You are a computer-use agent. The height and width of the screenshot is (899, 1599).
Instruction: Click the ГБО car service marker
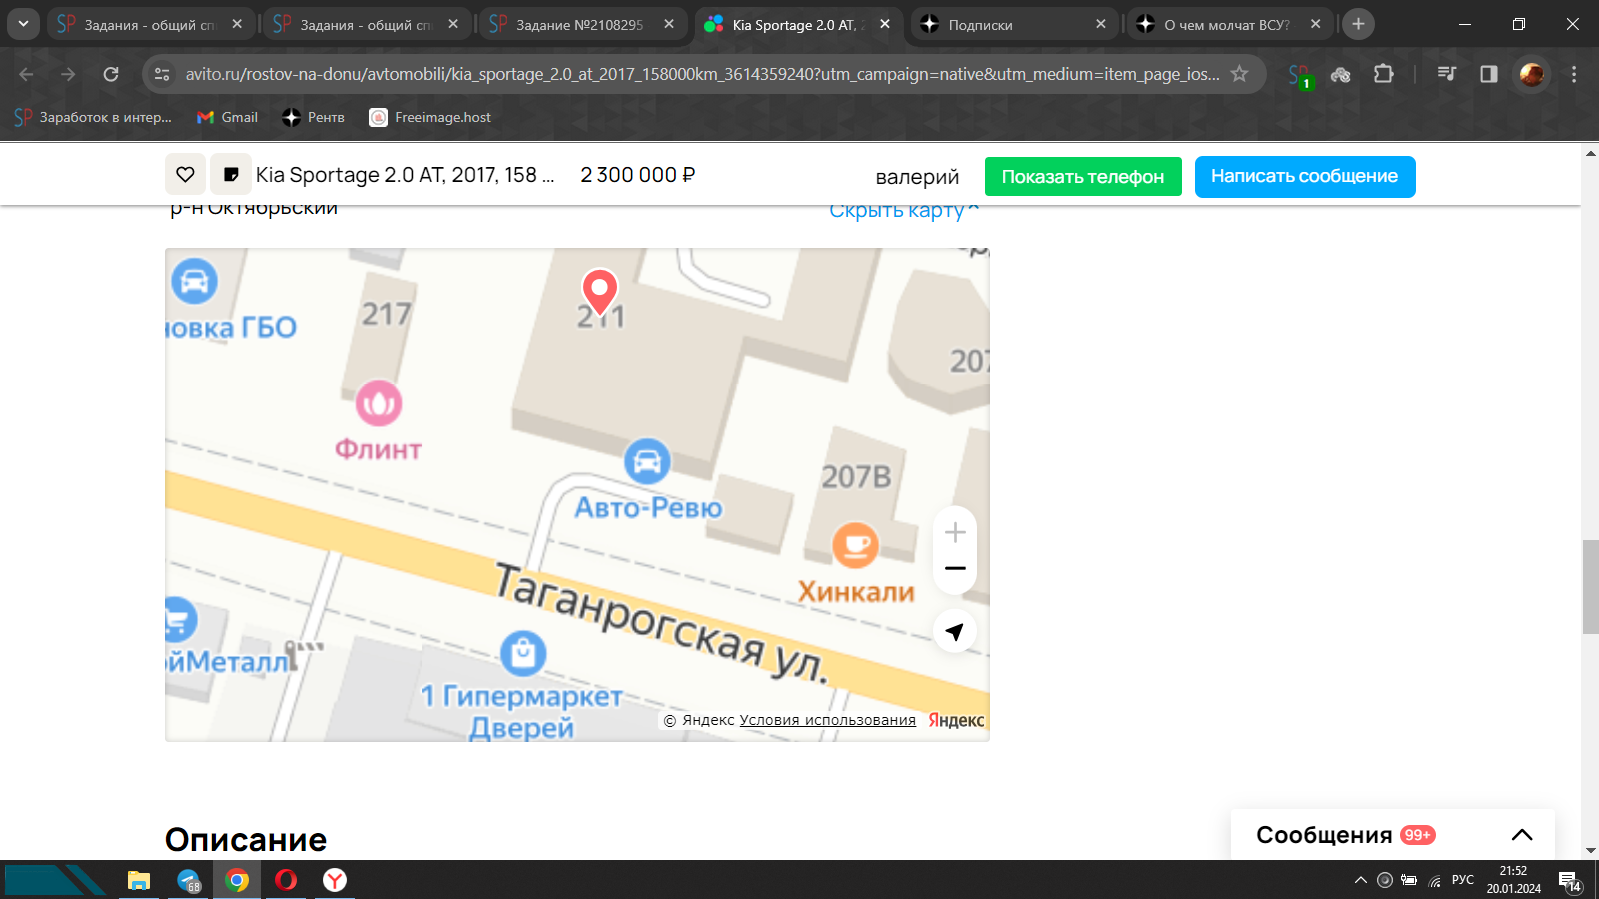[194, 281]
